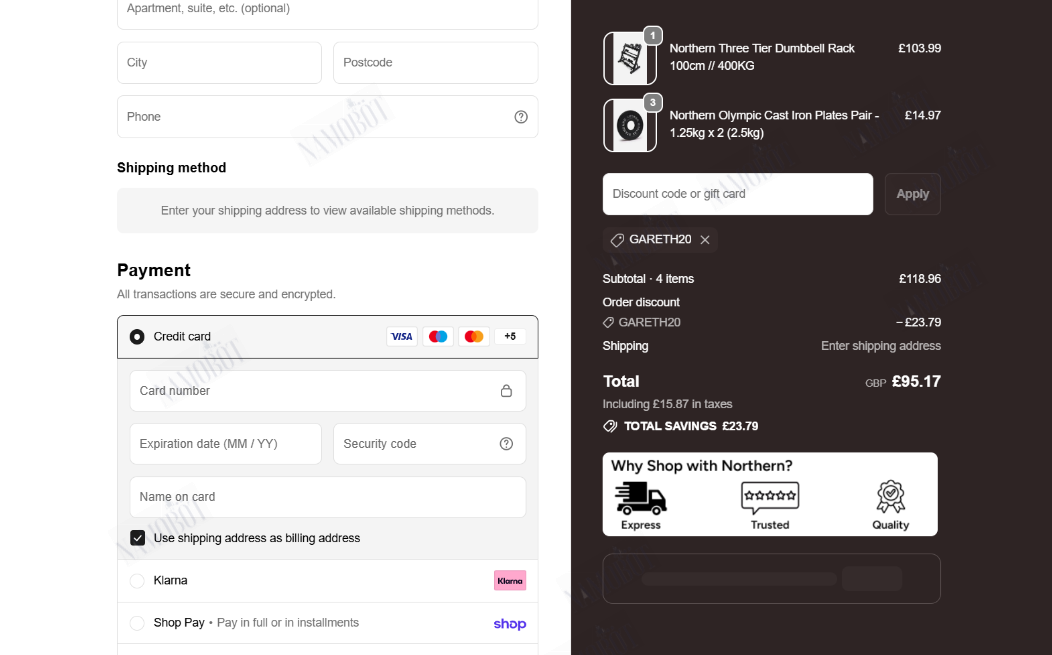Select the Credit card radio option
Screen dimensions: 1052x655
pyautogui.click(x=137, y=336)
